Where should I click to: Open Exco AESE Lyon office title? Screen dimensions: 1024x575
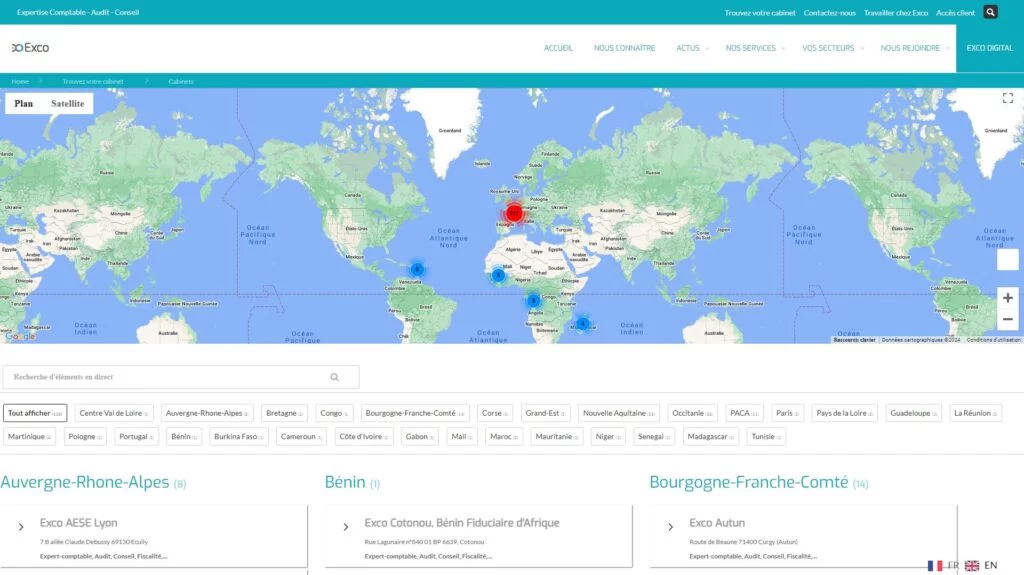[x=78, y=523]
